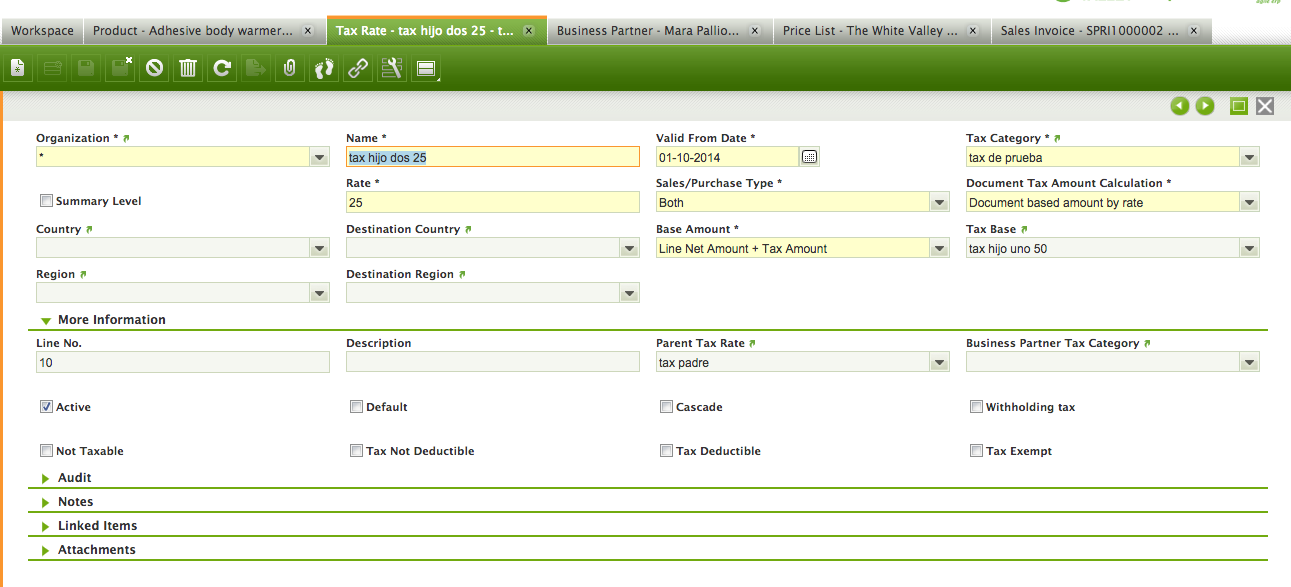Uncheck the Active checkbox
The height and width of the screenshot is (587, 1291).
pyautogui.click(x=46, y=407)
